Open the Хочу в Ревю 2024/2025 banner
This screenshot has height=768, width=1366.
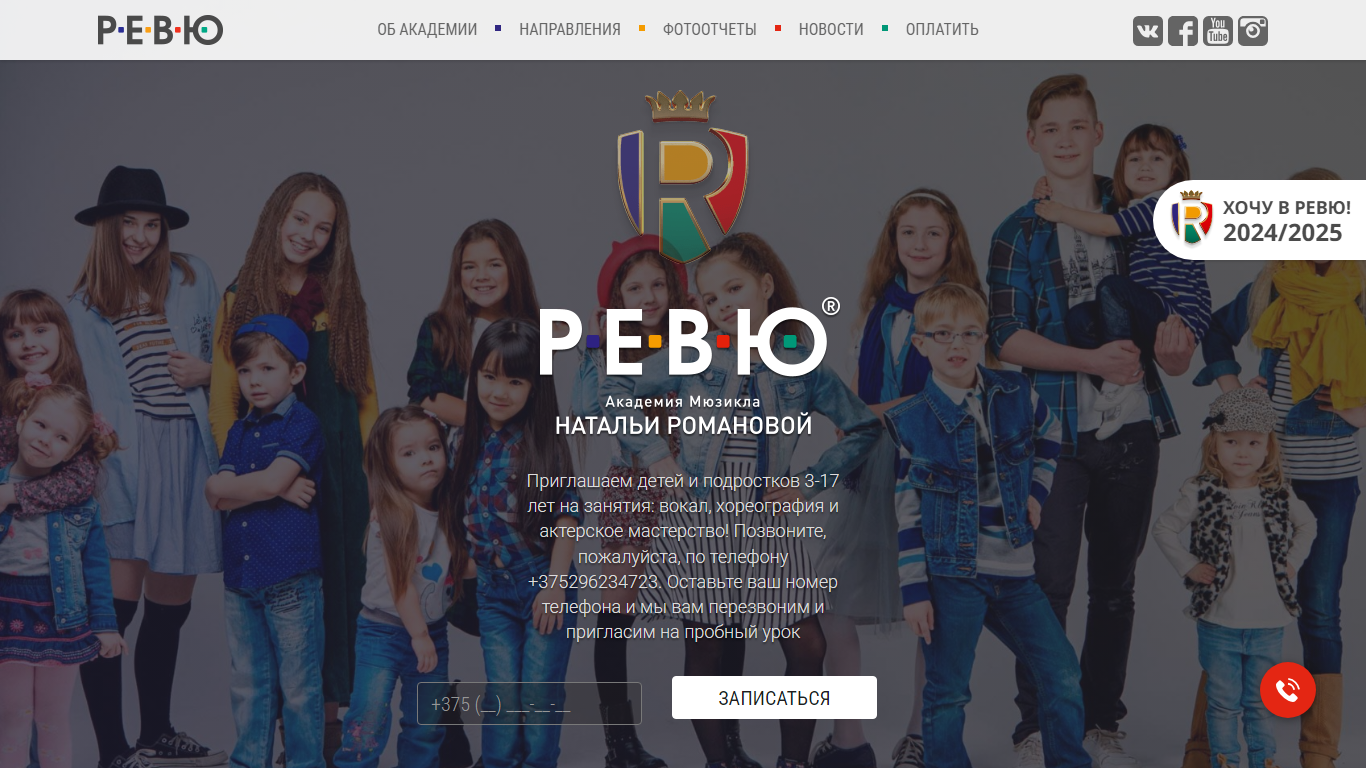pyautogui.click(x=1260, y=220)
